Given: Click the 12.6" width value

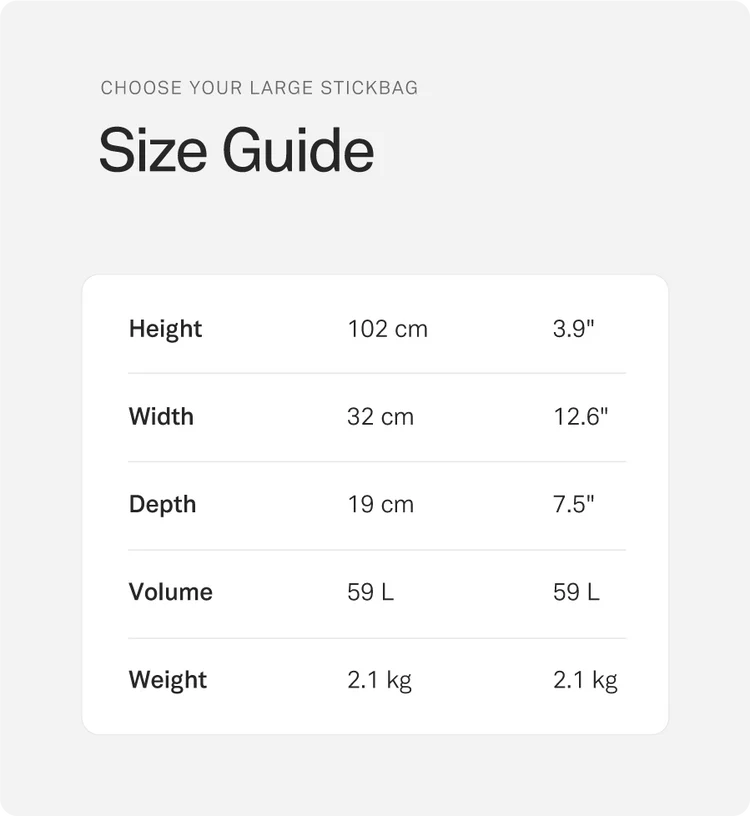Looking at the screenshot, I should coord(580,416).
